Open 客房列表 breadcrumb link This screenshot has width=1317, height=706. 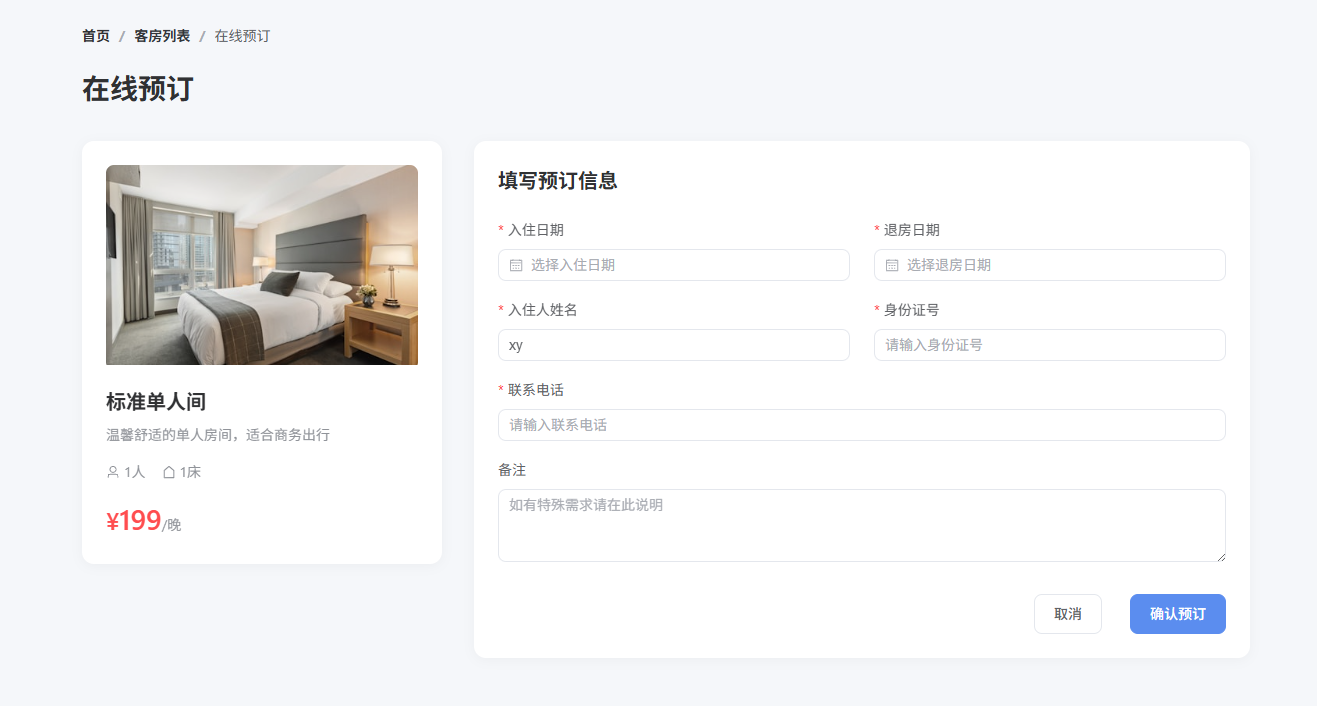pos(162,36)
